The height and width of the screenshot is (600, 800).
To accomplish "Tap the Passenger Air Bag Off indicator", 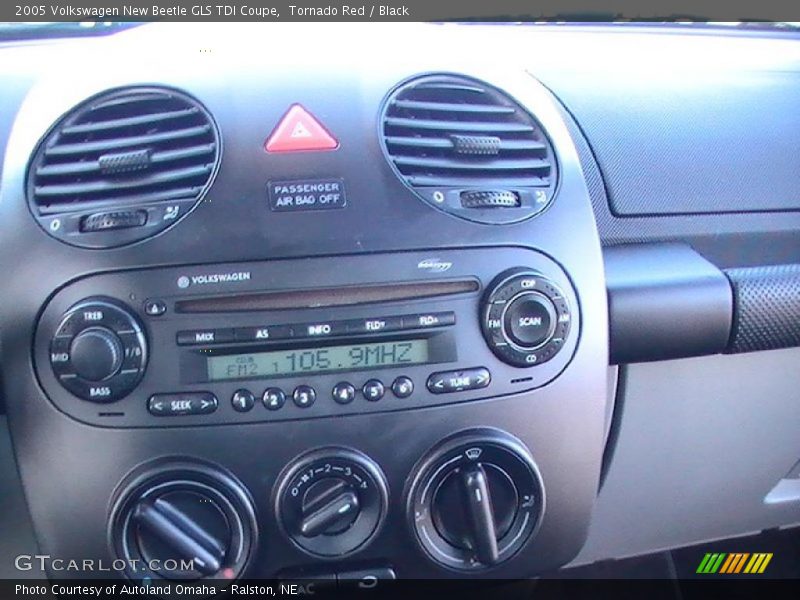I will [x=307, y=194].
